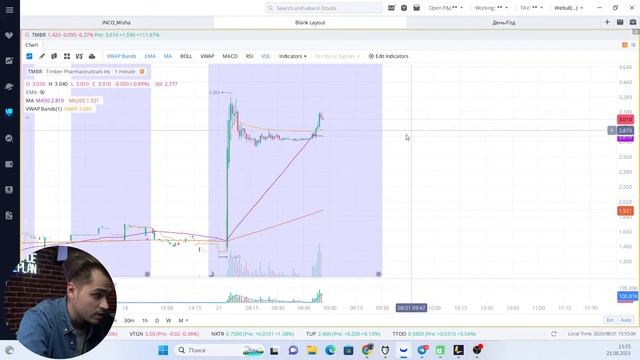Click the taskbar Поиск search box

(x=220, y=350)
